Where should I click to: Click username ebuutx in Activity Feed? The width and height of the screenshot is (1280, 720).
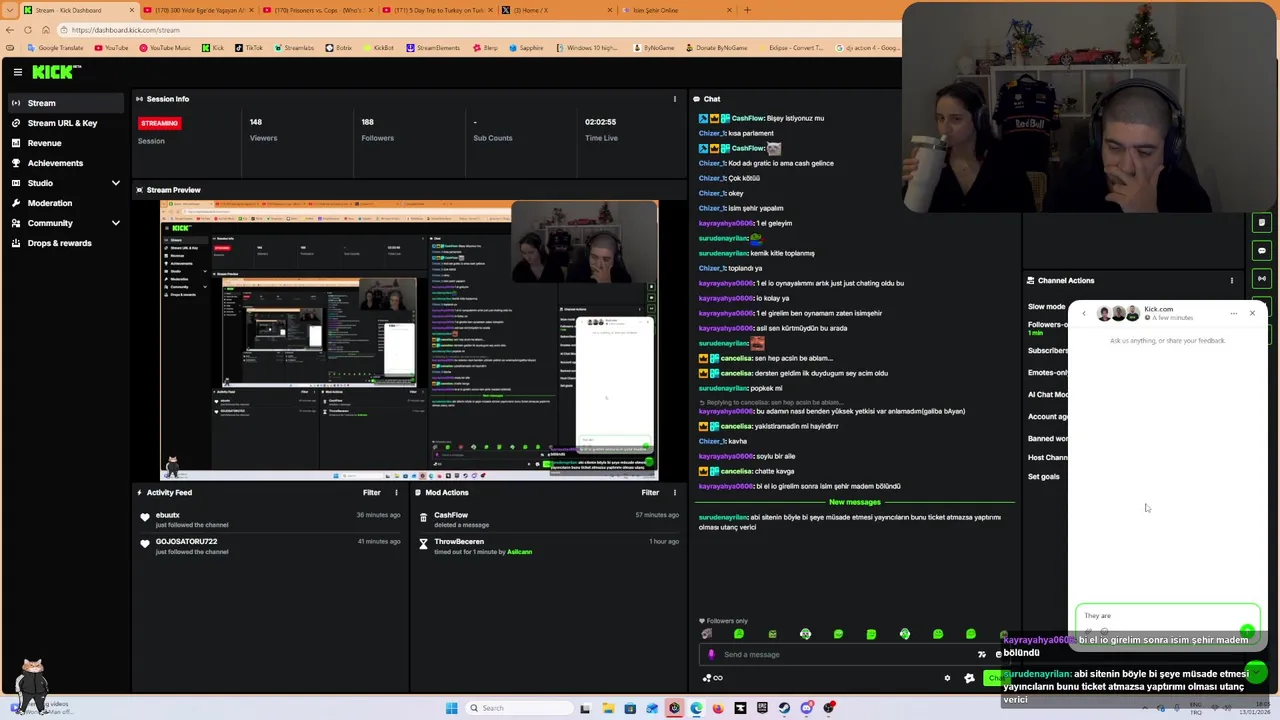[x=167, y=515]
